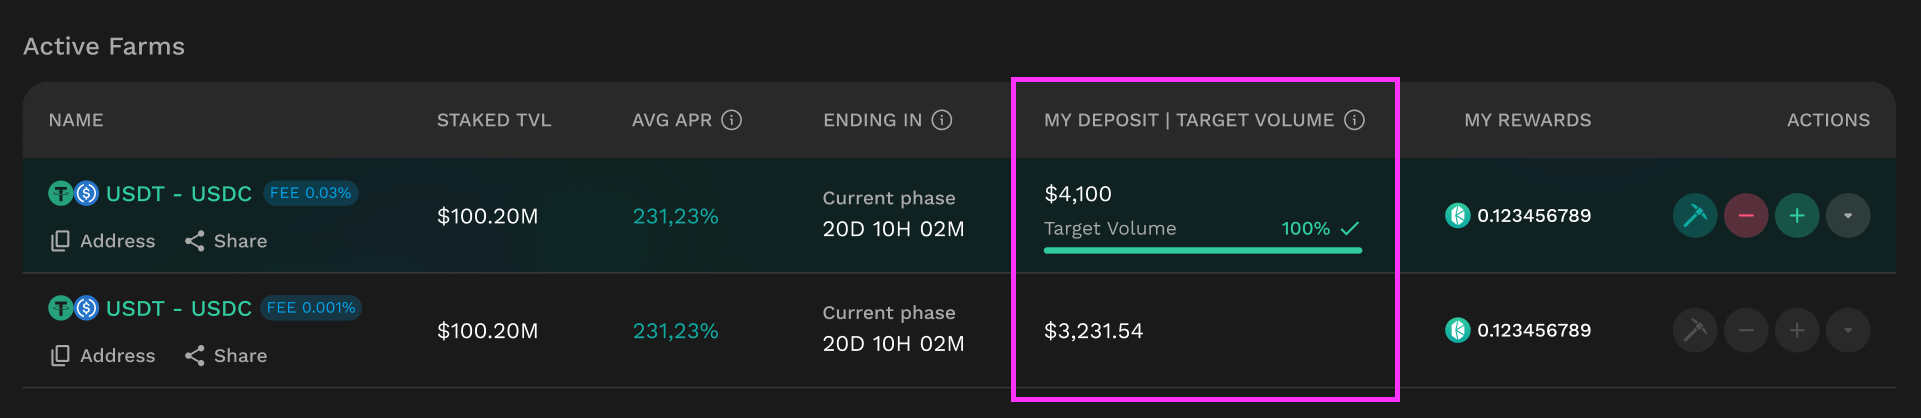Share the FEE 0.03% USDT - USDC farm
The height and width of the screenshot is (418, 1921).
coord(226,241)
